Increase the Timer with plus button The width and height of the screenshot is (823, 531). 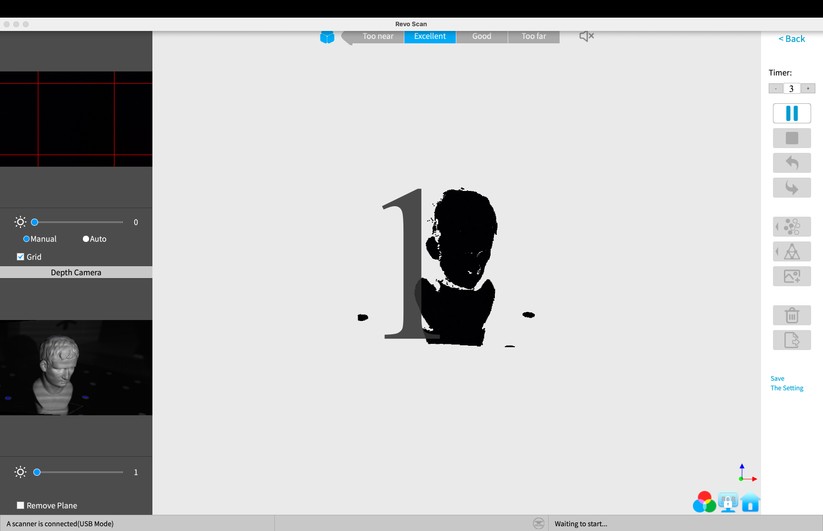pyautogui.click(x=808, y=89)
